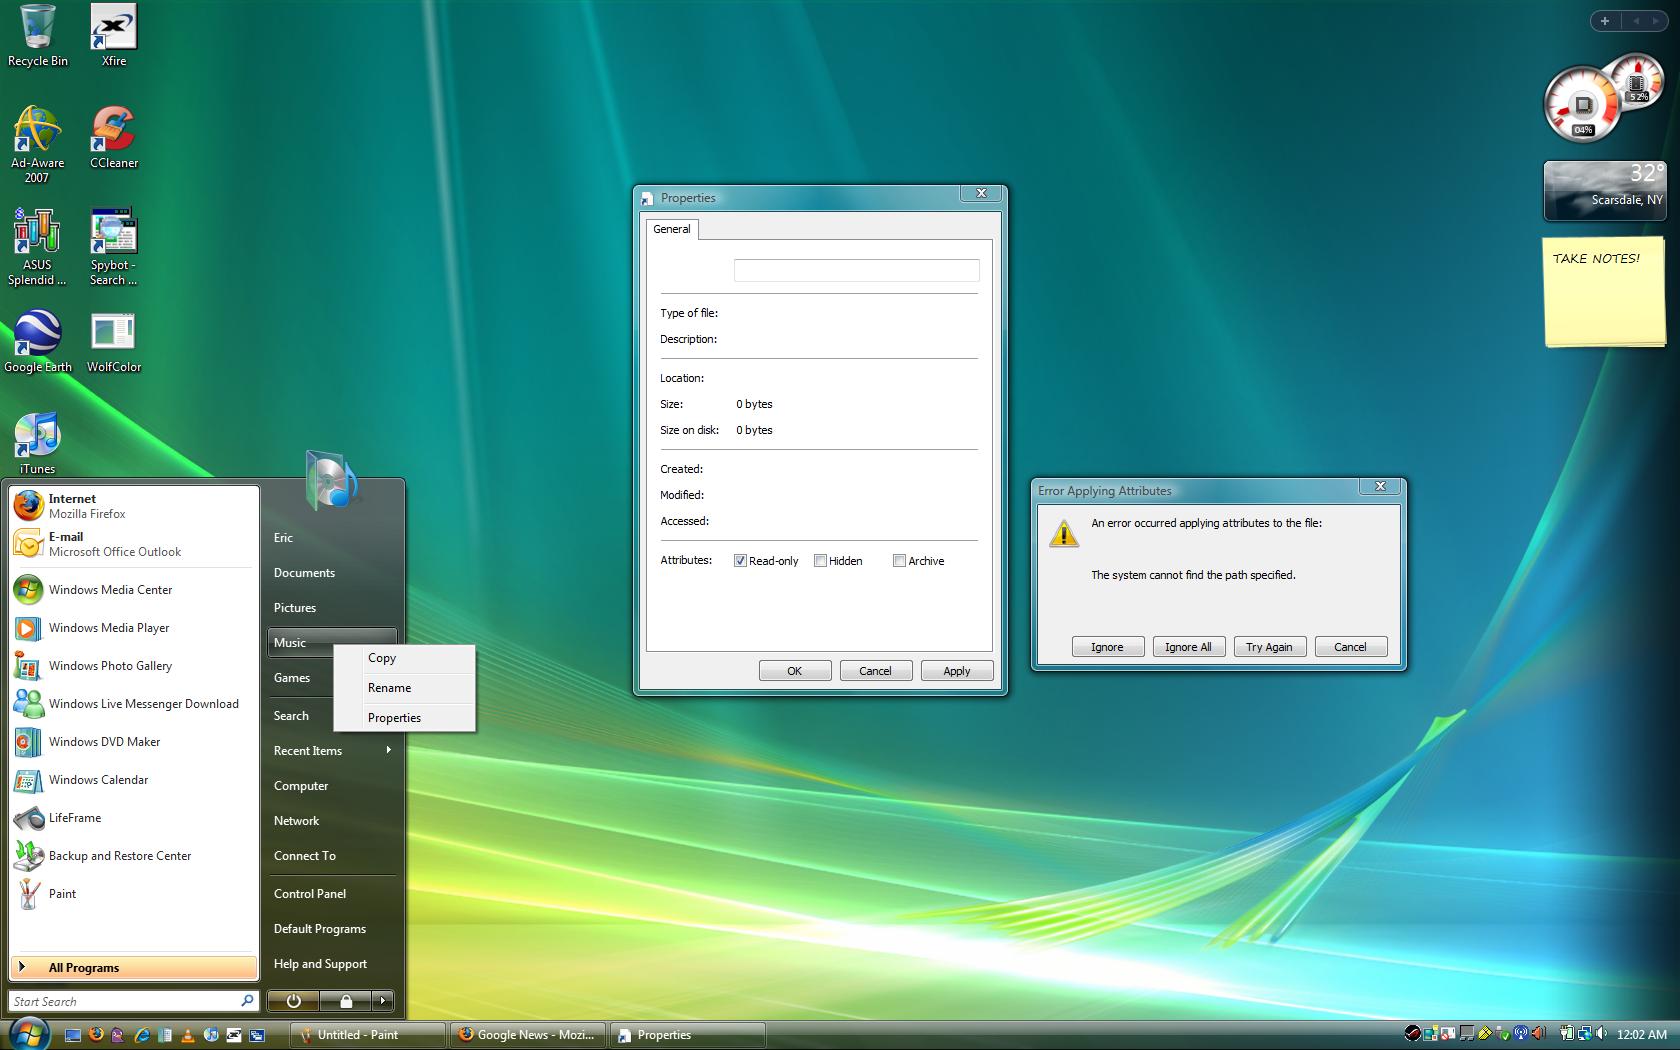Image resolution: width=1680 pixels, height=1050 pixels.
Task: Click Show Desktop in Quick Launch
Action: click(73, 1035)
